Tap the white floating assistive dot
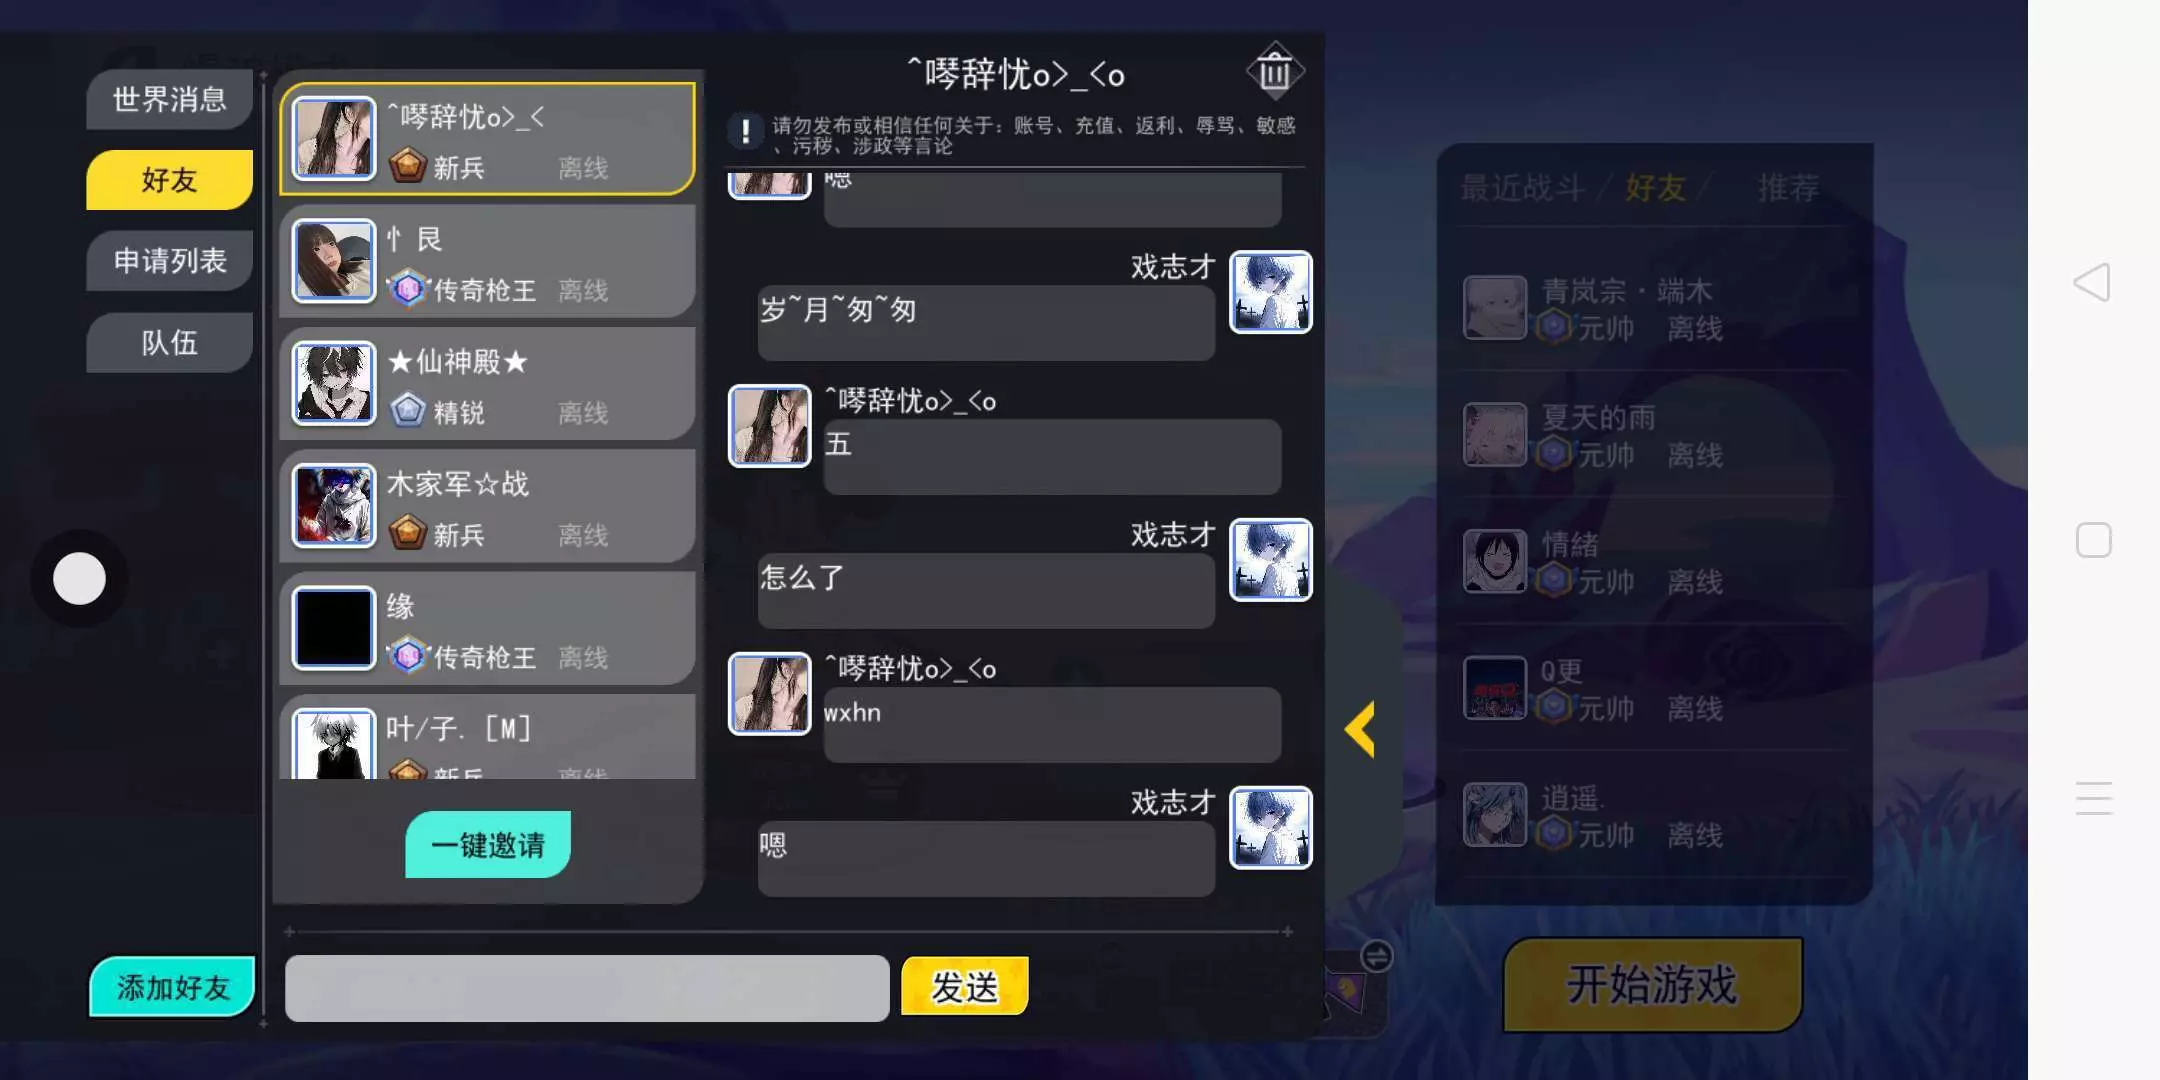Image resolution: width=2160 pixels, height=1080 pixels. [x=79, y=578]
